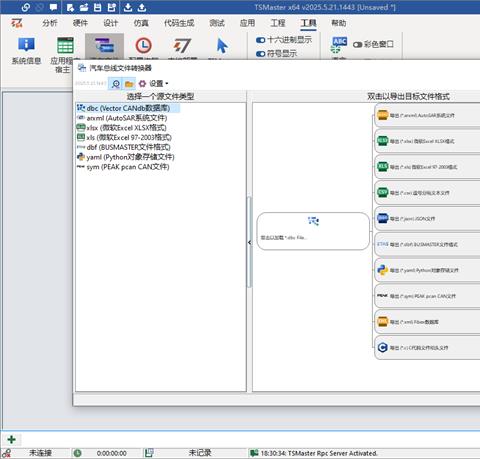Open the 硬件 ribbon tab
This screenshot has height=459, width=480.
tap(80, 23)
